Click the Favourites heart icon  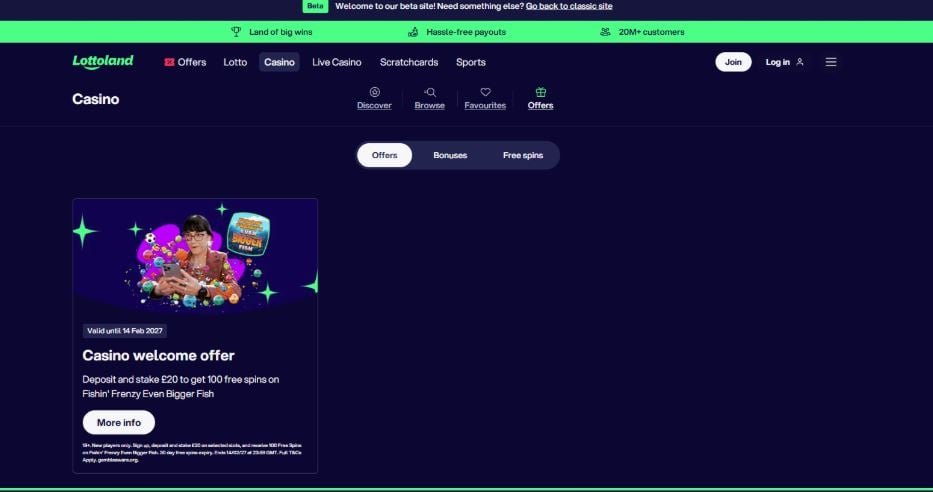point(486,92)
